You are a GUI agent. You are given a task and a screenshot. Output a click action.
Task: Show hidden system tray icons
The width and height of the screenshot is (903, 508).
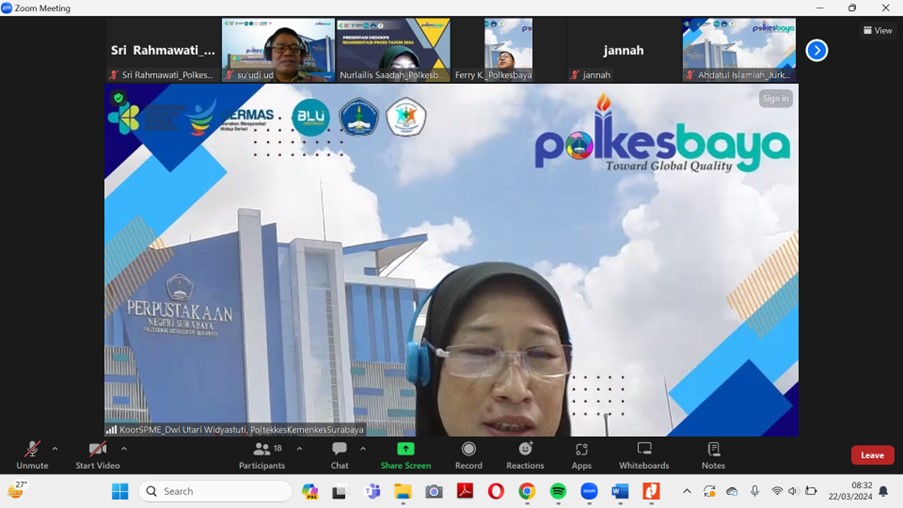686,491
